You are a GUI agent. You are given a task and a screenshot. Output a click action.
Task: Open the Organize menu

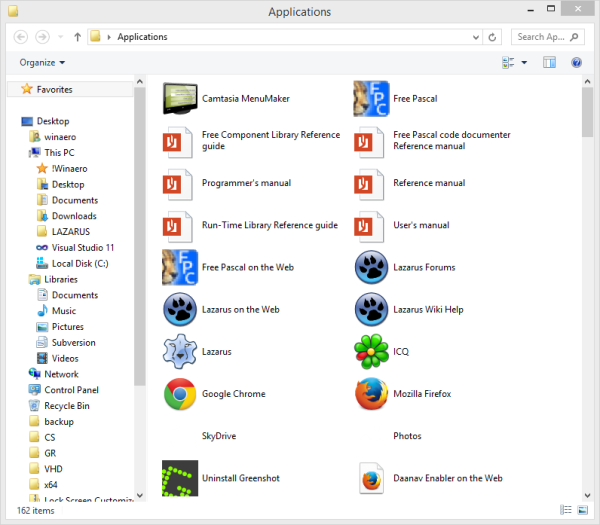42,62
